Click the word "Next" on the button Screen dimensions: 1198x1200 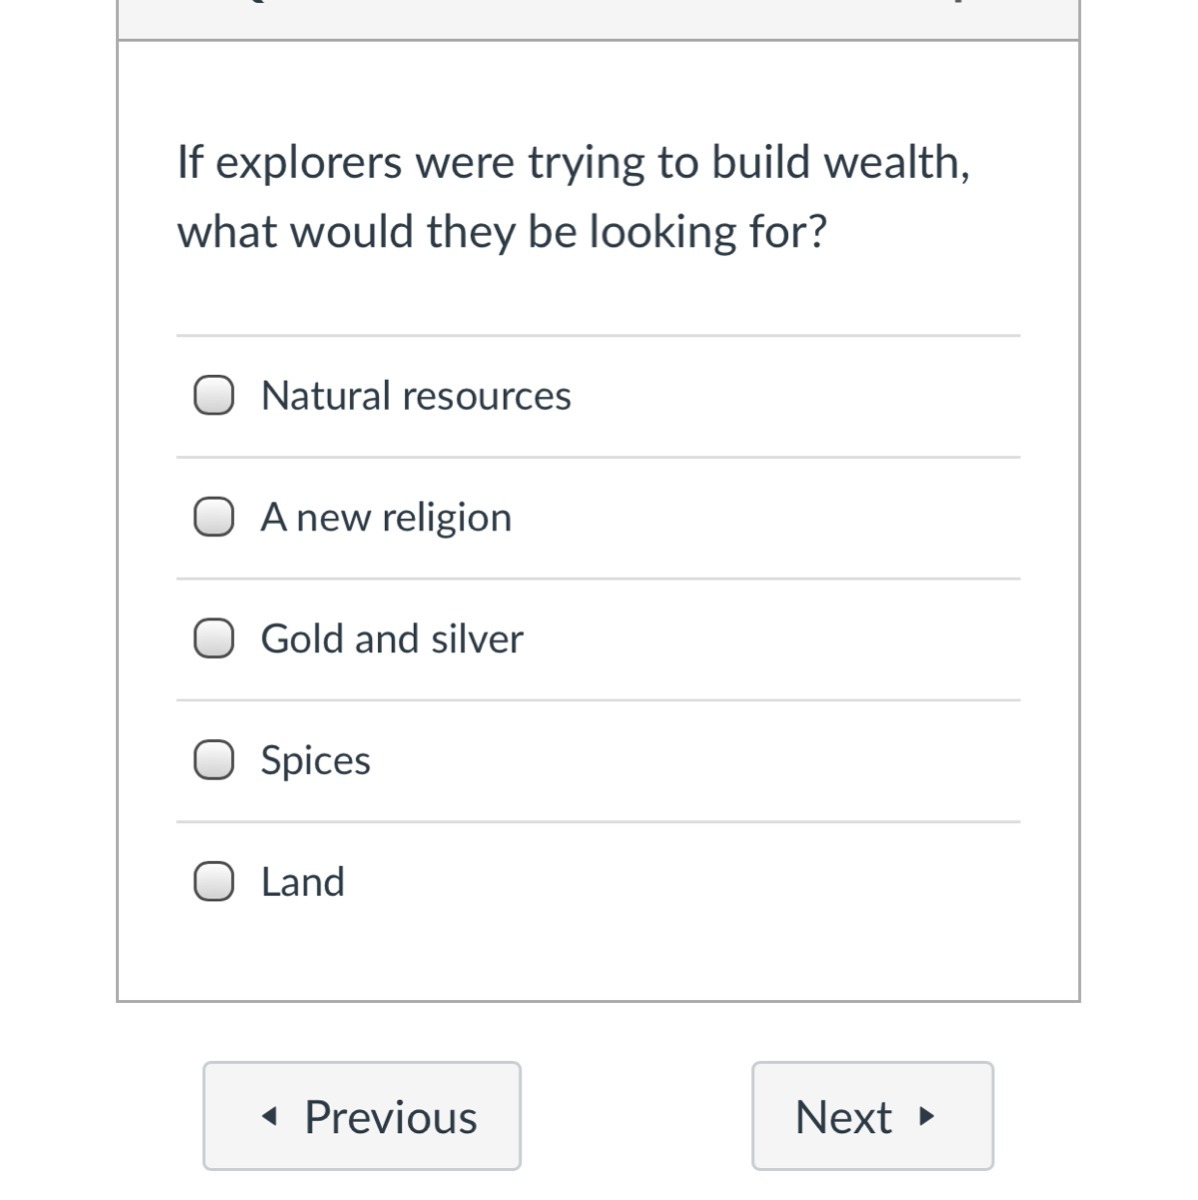click(x=843, y=1117)
